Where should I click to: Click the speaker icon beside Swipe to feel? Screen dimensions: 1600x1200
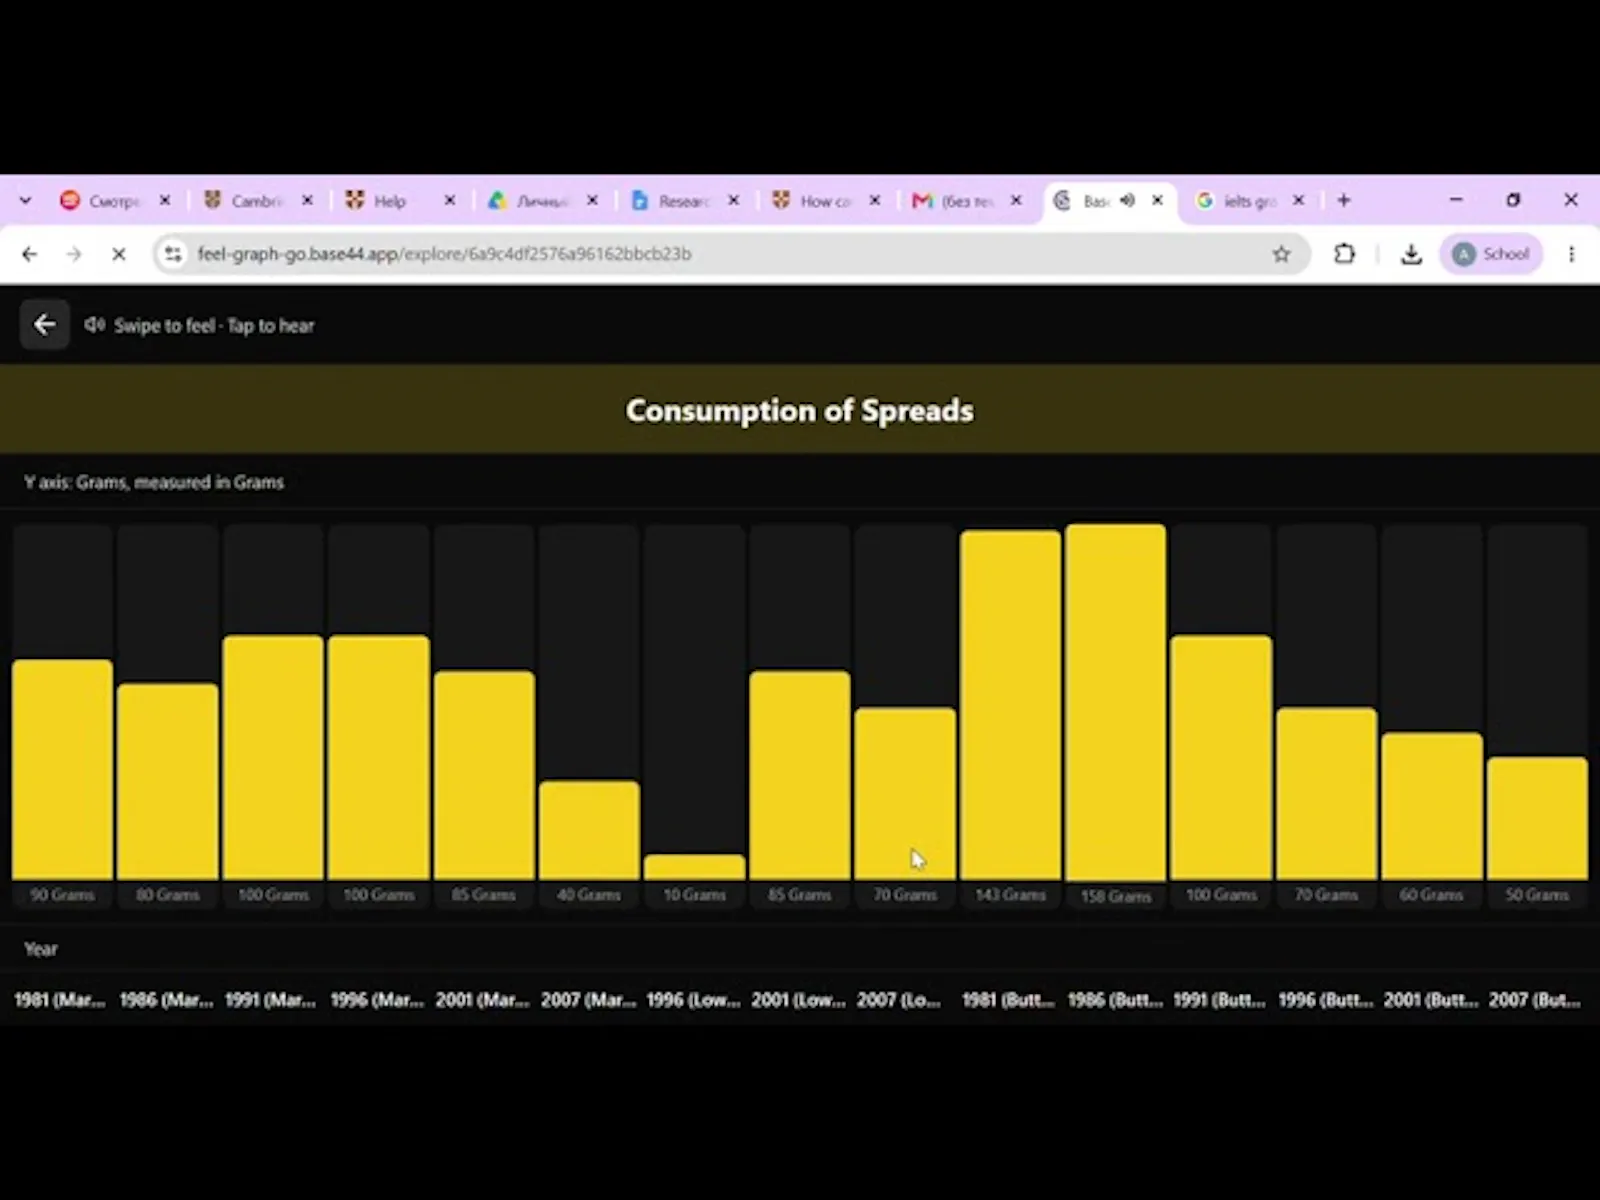(95, 324)
